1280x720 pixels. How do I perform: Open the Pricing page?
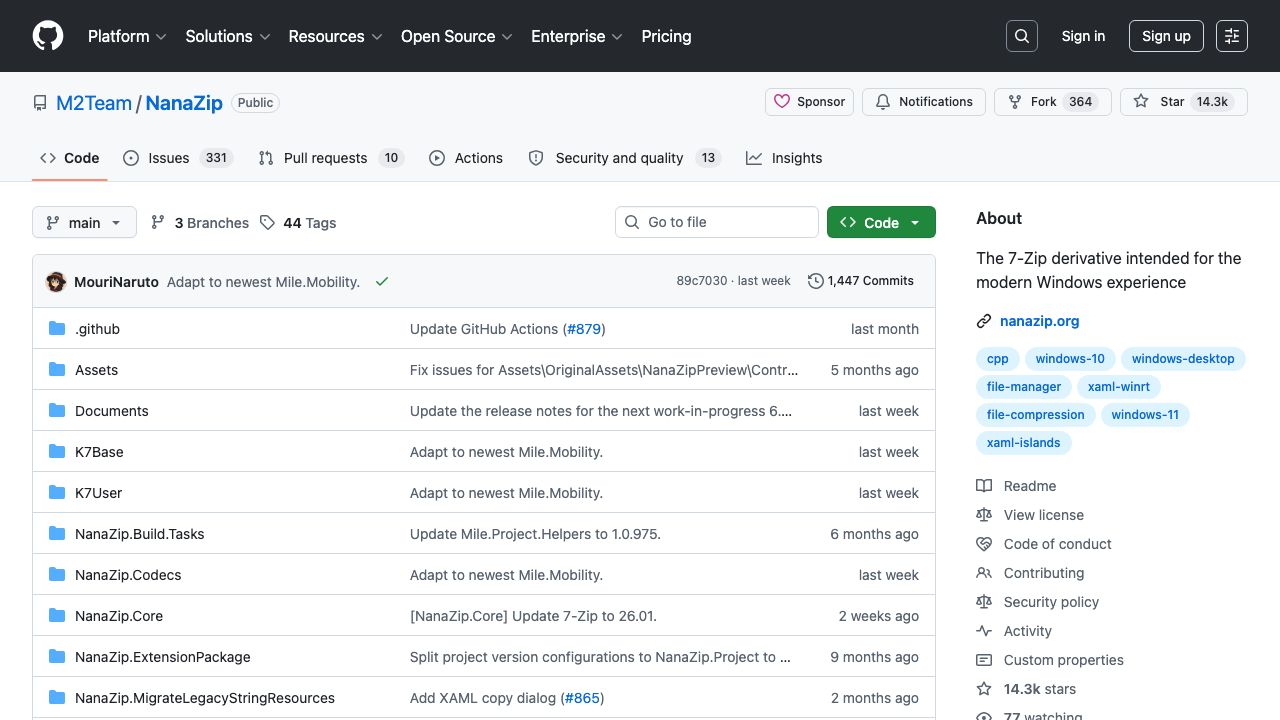pyautogui.click(x=666, y=36)
